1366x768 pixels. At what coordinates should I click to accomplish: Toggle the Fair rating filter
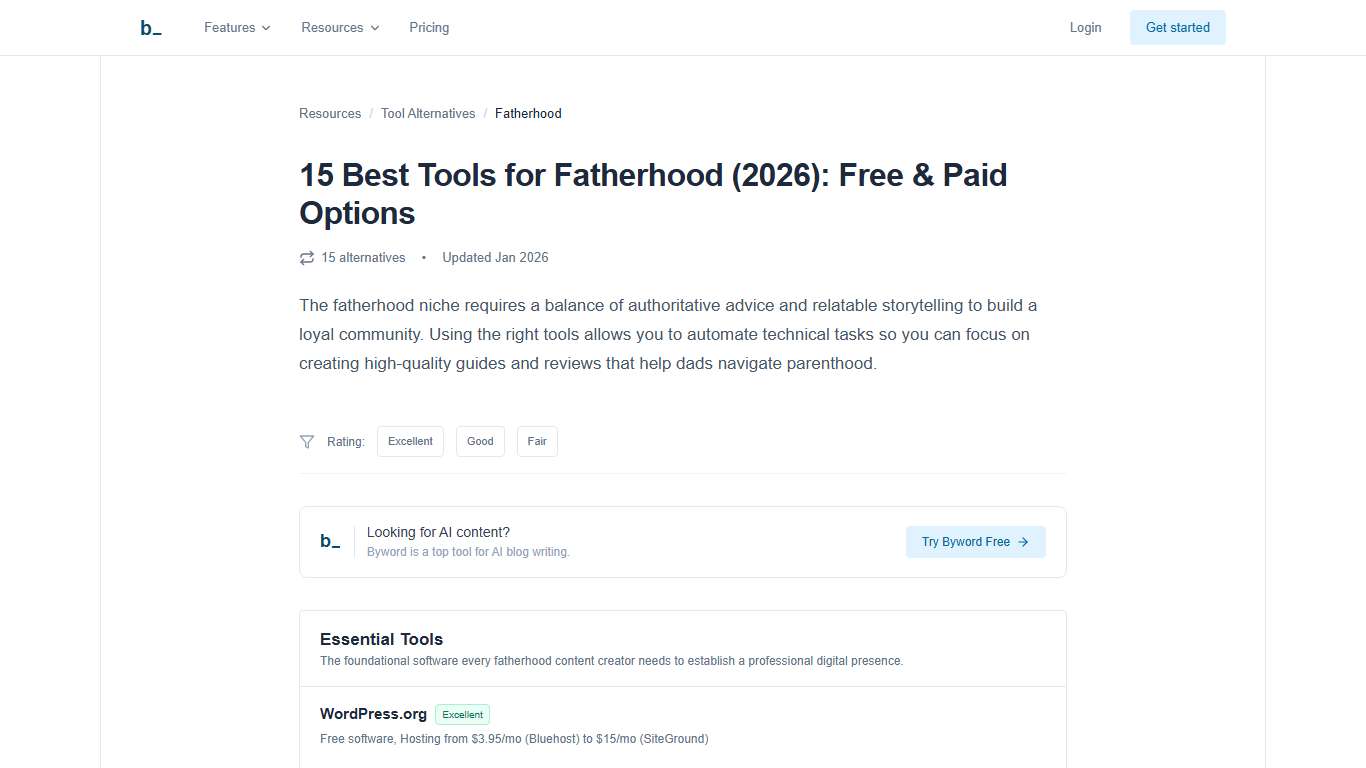click(x=537, y=441)
